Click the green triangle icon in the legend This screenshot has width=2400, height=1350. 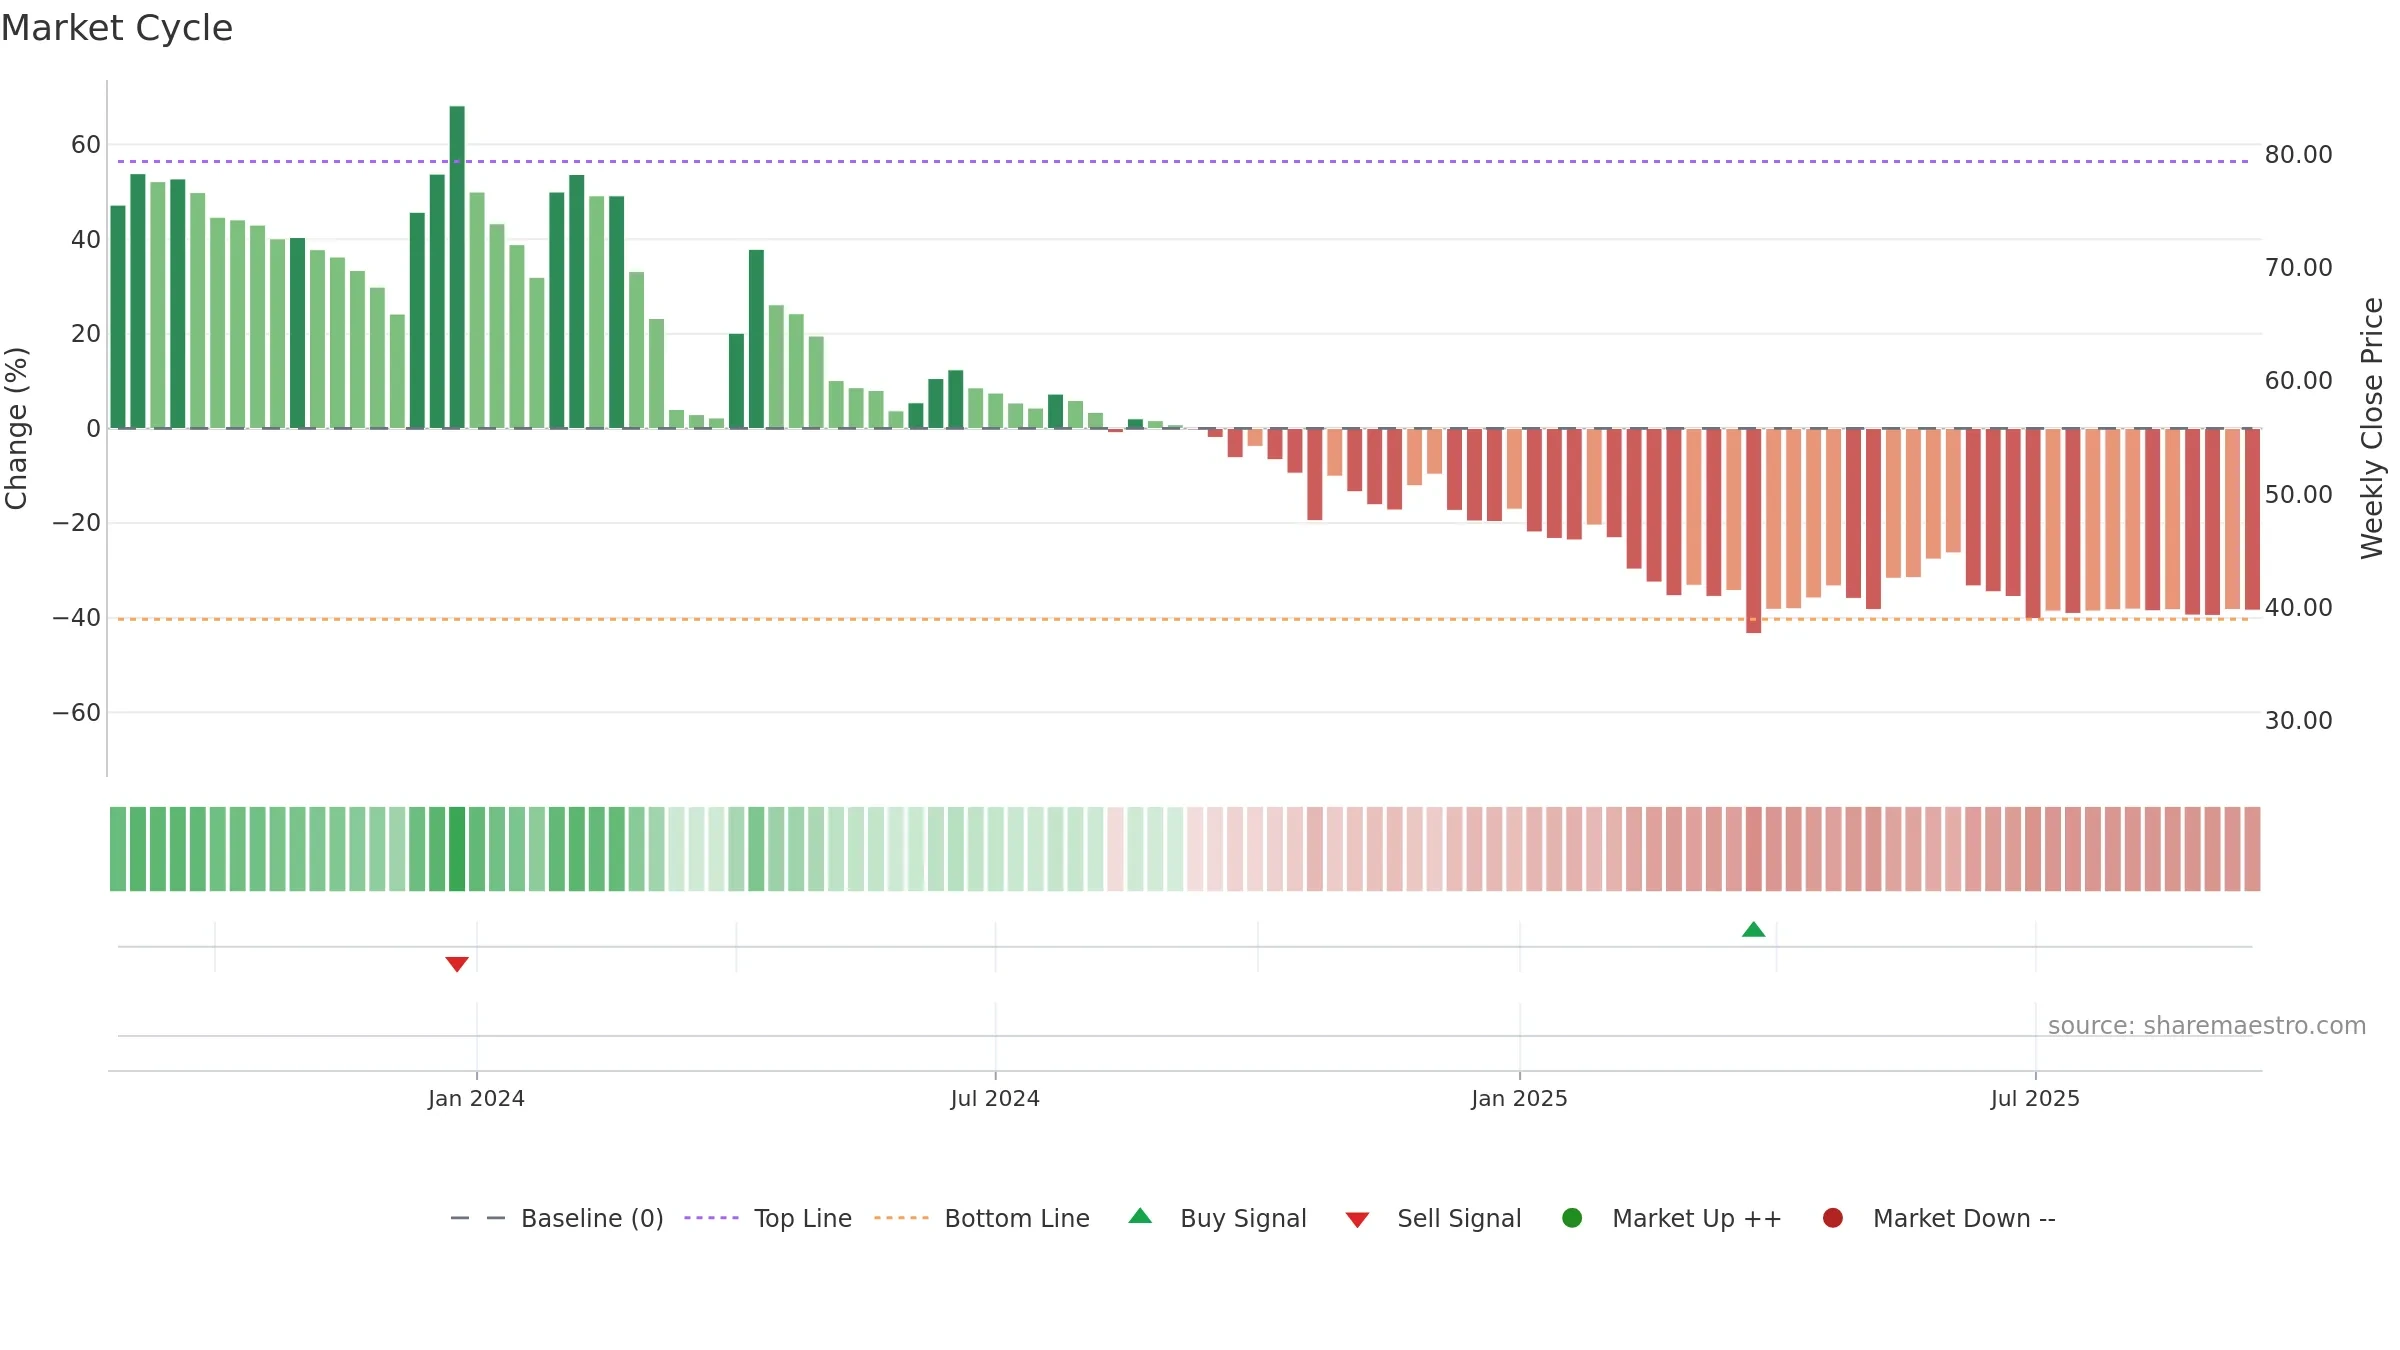(x=1140, y=1216)
